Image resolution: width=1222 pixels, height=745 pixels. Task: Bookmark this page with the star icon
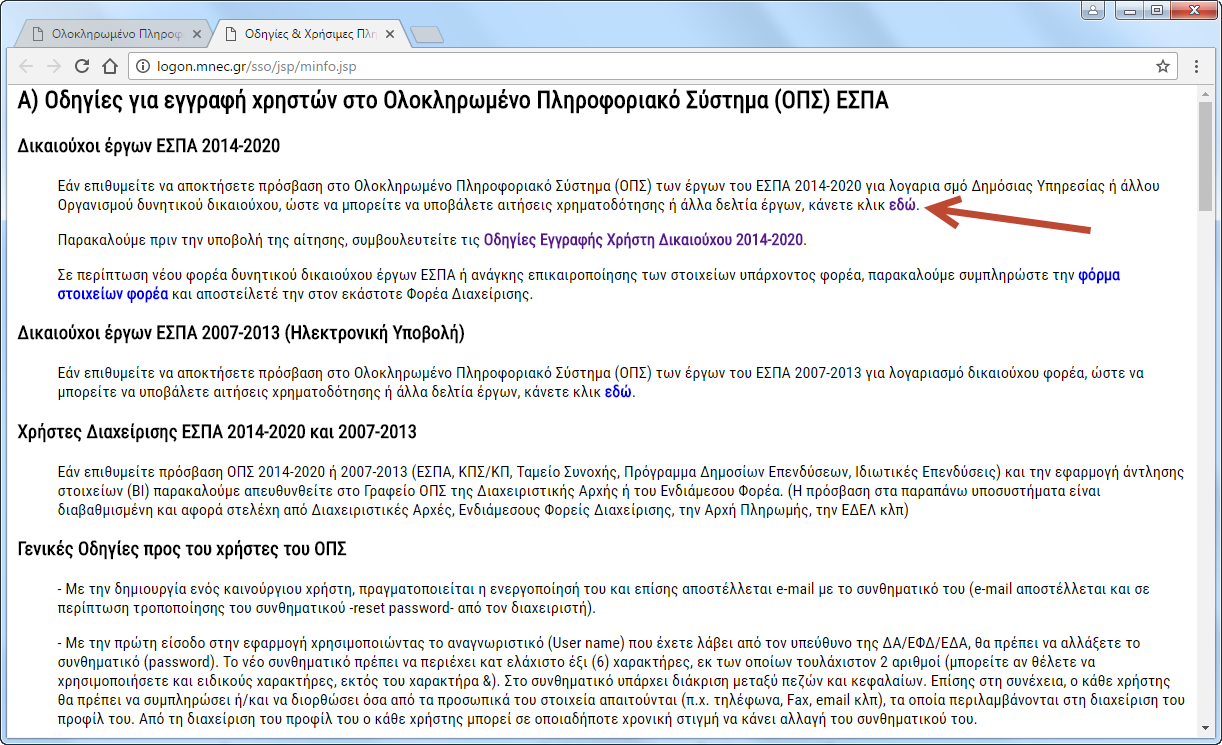tap(1162, 67)
